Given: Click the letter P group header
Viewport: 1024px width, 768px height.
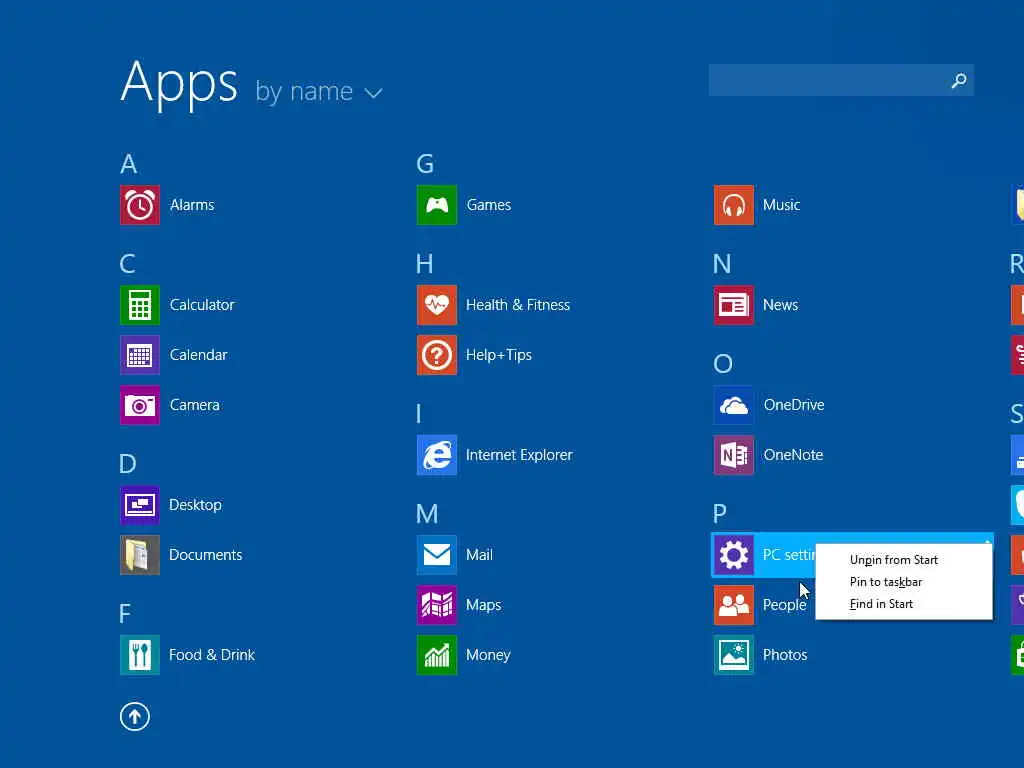Looking at the screenshot, I should point(720,514).
